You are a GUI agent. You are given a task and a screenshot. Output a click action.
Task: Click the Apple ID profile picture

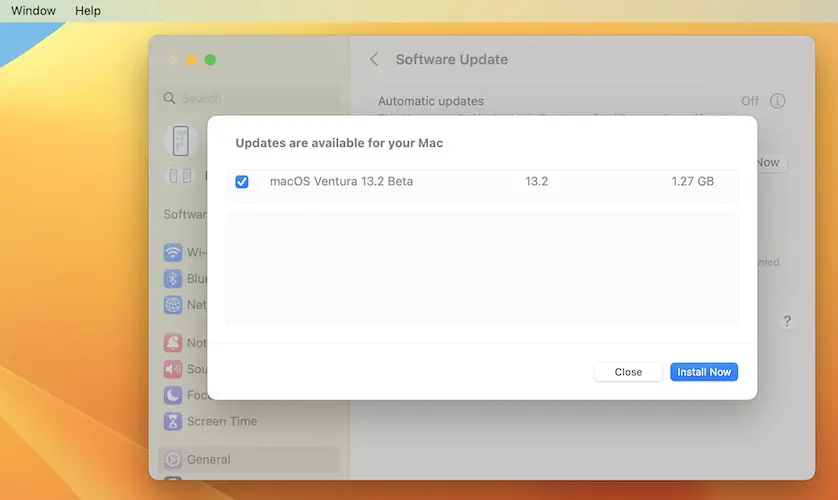(180, 142)
